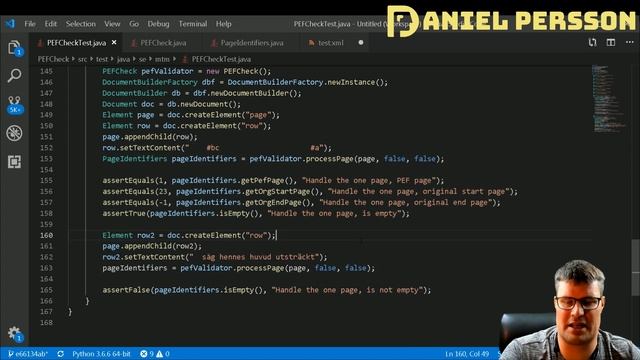Screen dimensions: 640x360
Task: Open the Selection menu
Action: (x=81, y=24)
